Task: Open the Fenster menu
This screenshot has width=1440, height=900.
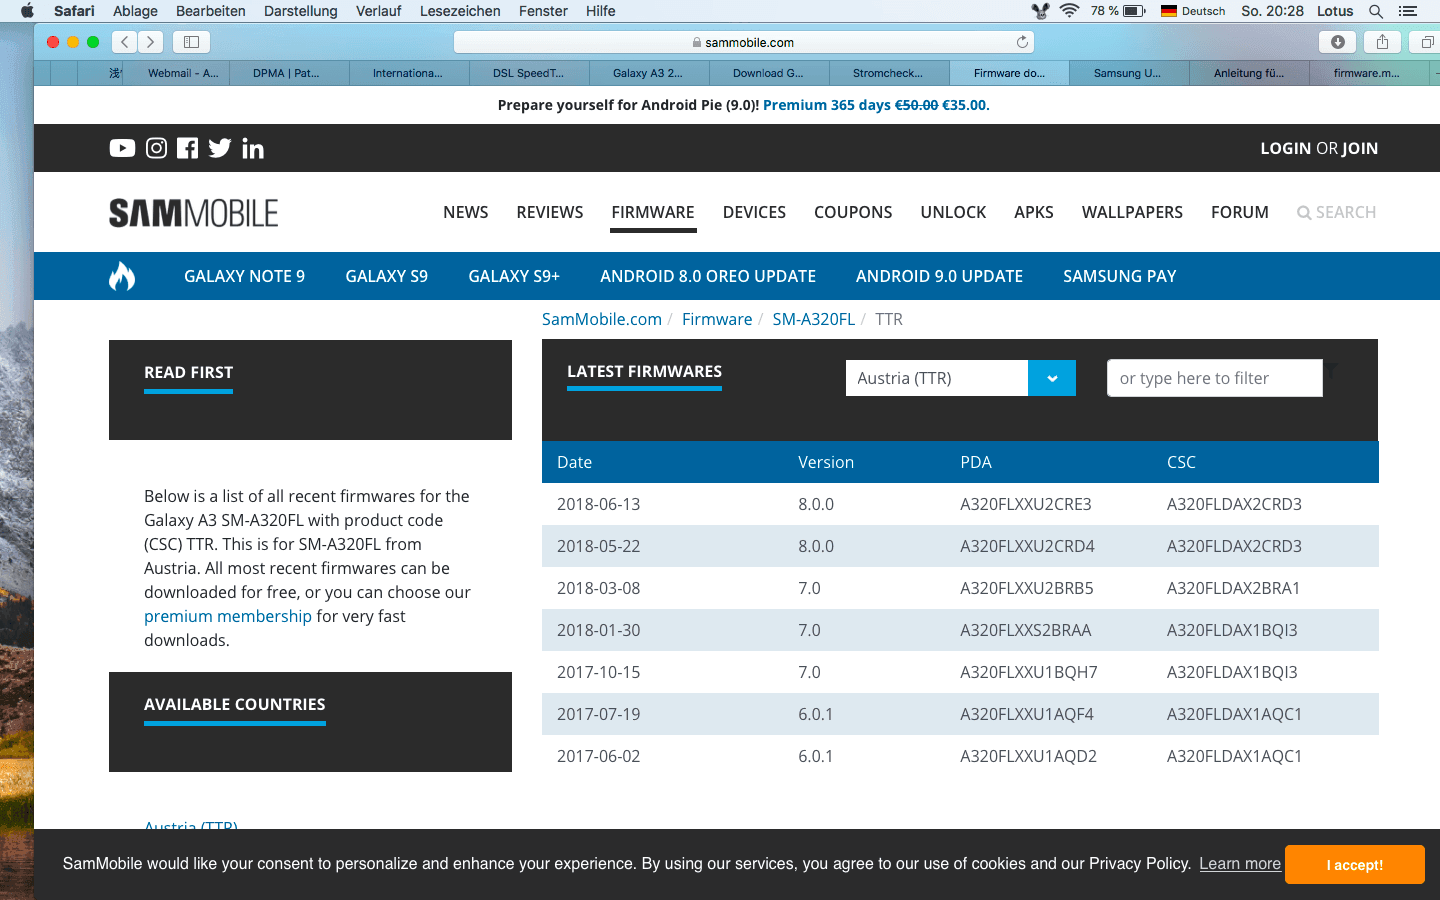Action: click(x=543, y=11)
